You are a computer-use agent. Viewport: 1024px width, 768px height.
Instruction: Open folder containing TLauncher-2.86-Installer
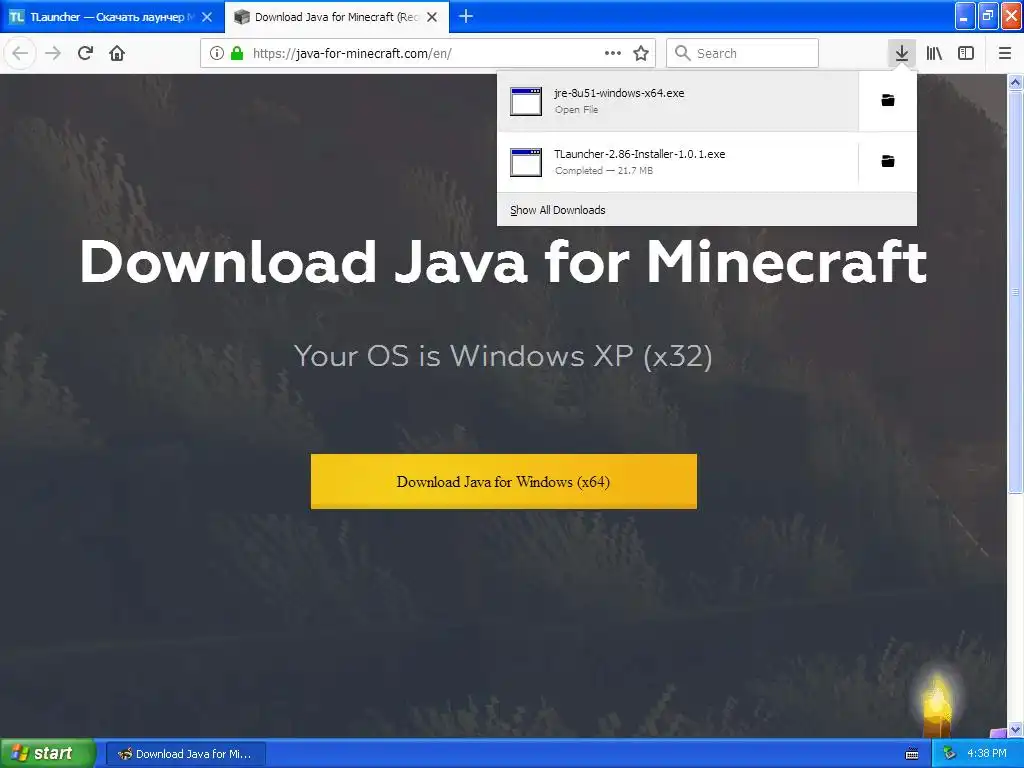pos(888,161)
